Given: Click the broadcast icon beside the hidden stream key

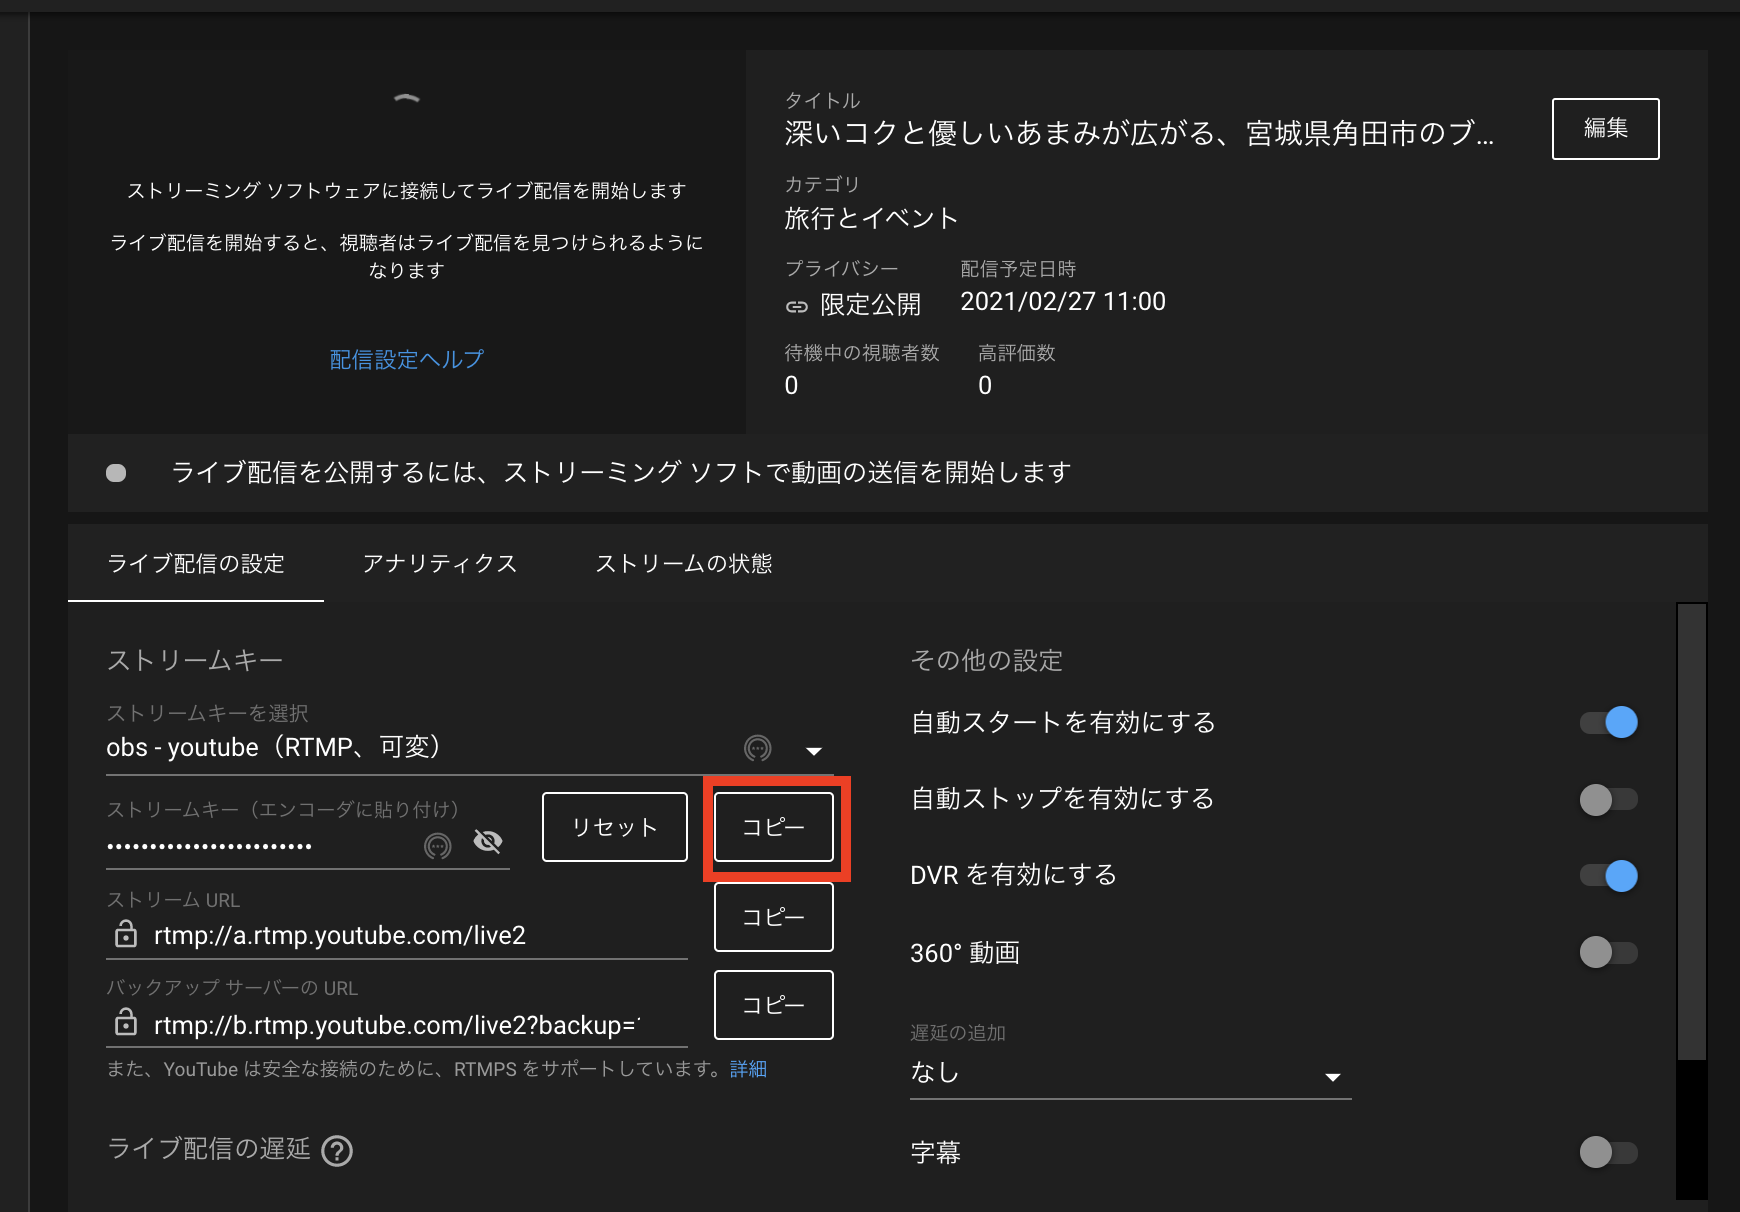Looking at the screenshot, I should [x=438, y=843].
